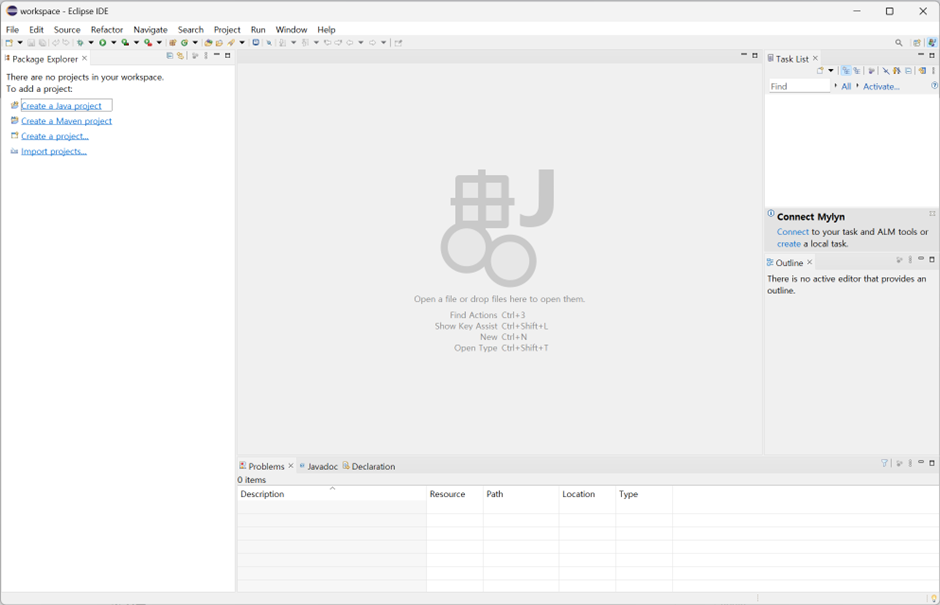Click the create local task link
Image resolution: width=940 pixels, height=605 pixels.
(789, 243)
